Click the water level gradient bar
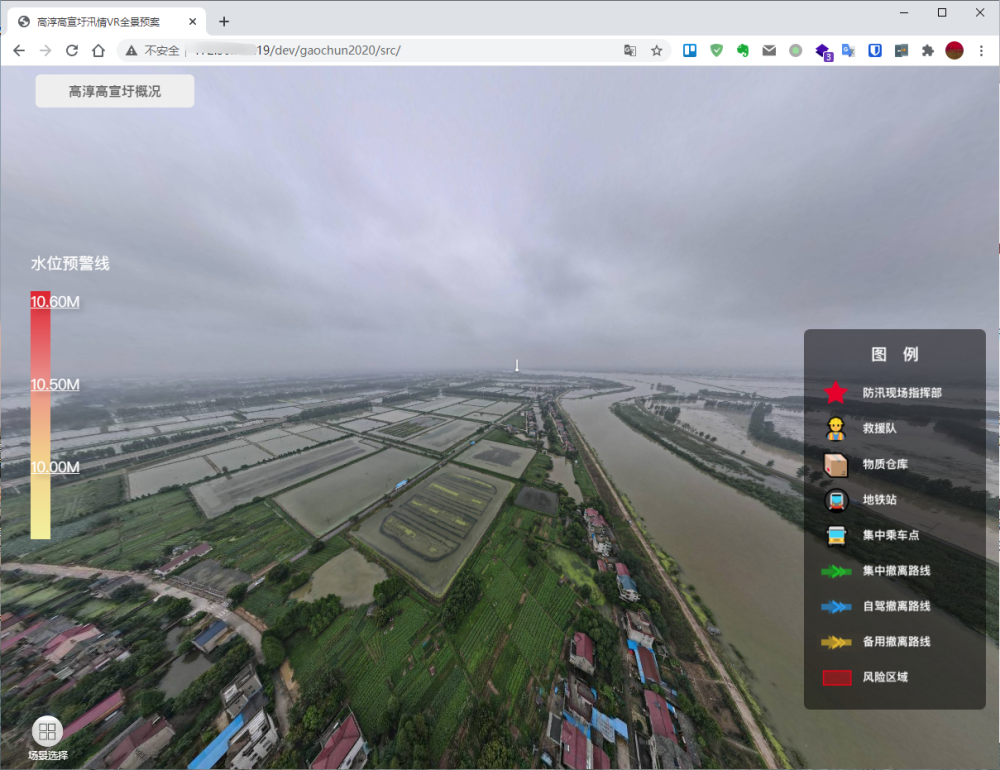The height and width of the screenshot is (770, 1000). point(40,415)
